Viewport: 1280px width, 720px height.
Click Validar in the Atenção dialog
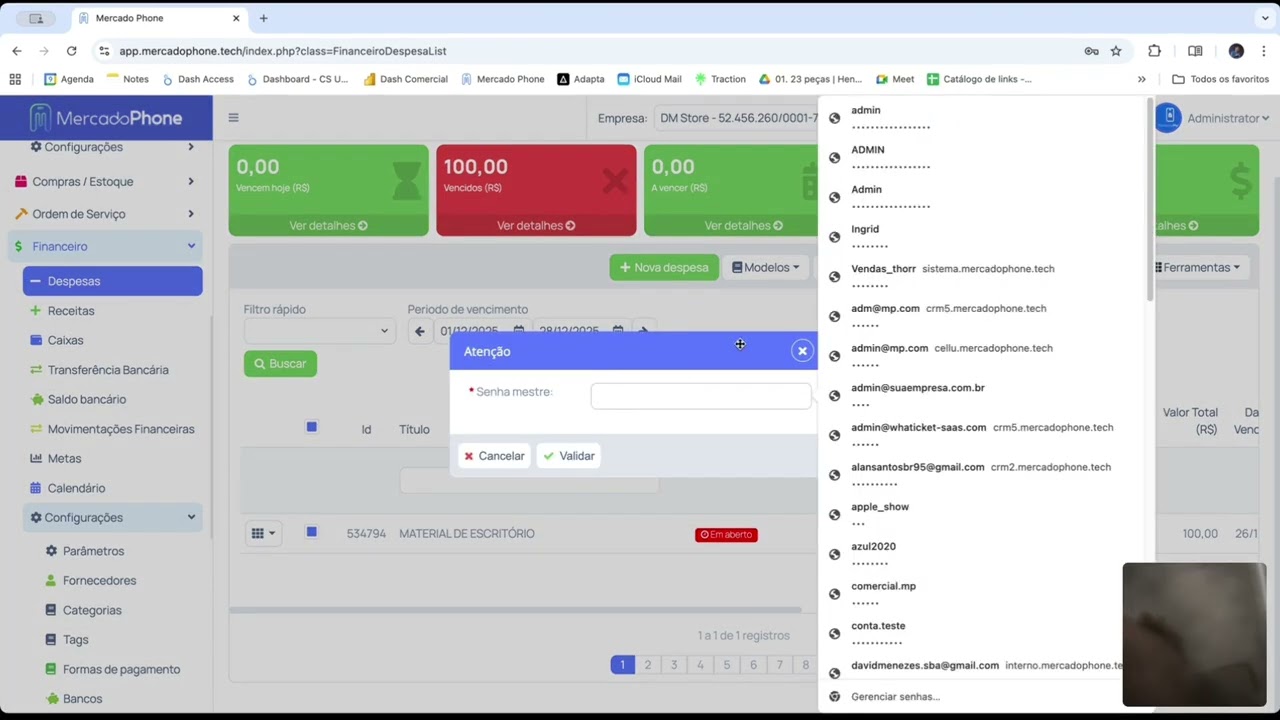569,456
